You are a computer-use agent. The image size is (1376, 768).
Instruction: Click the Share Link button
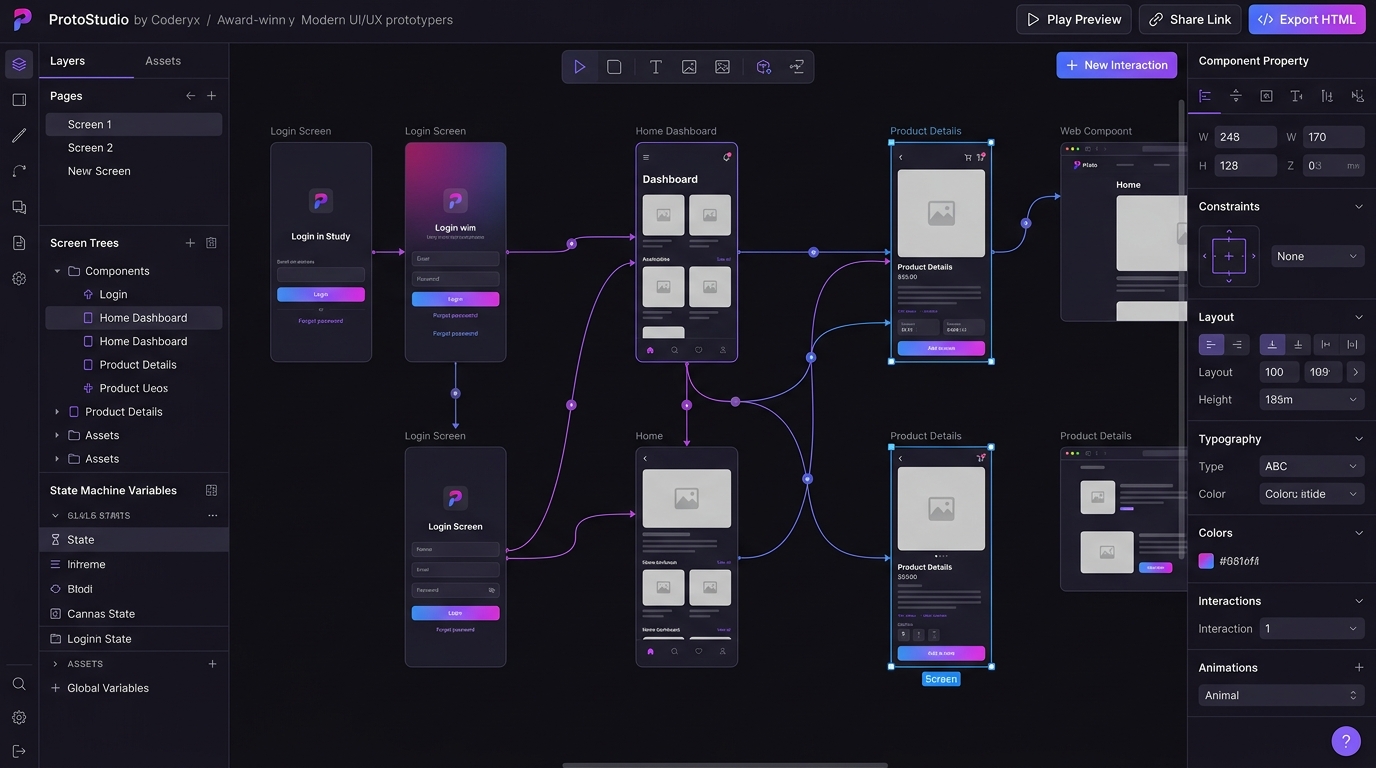pos(1190,20)
